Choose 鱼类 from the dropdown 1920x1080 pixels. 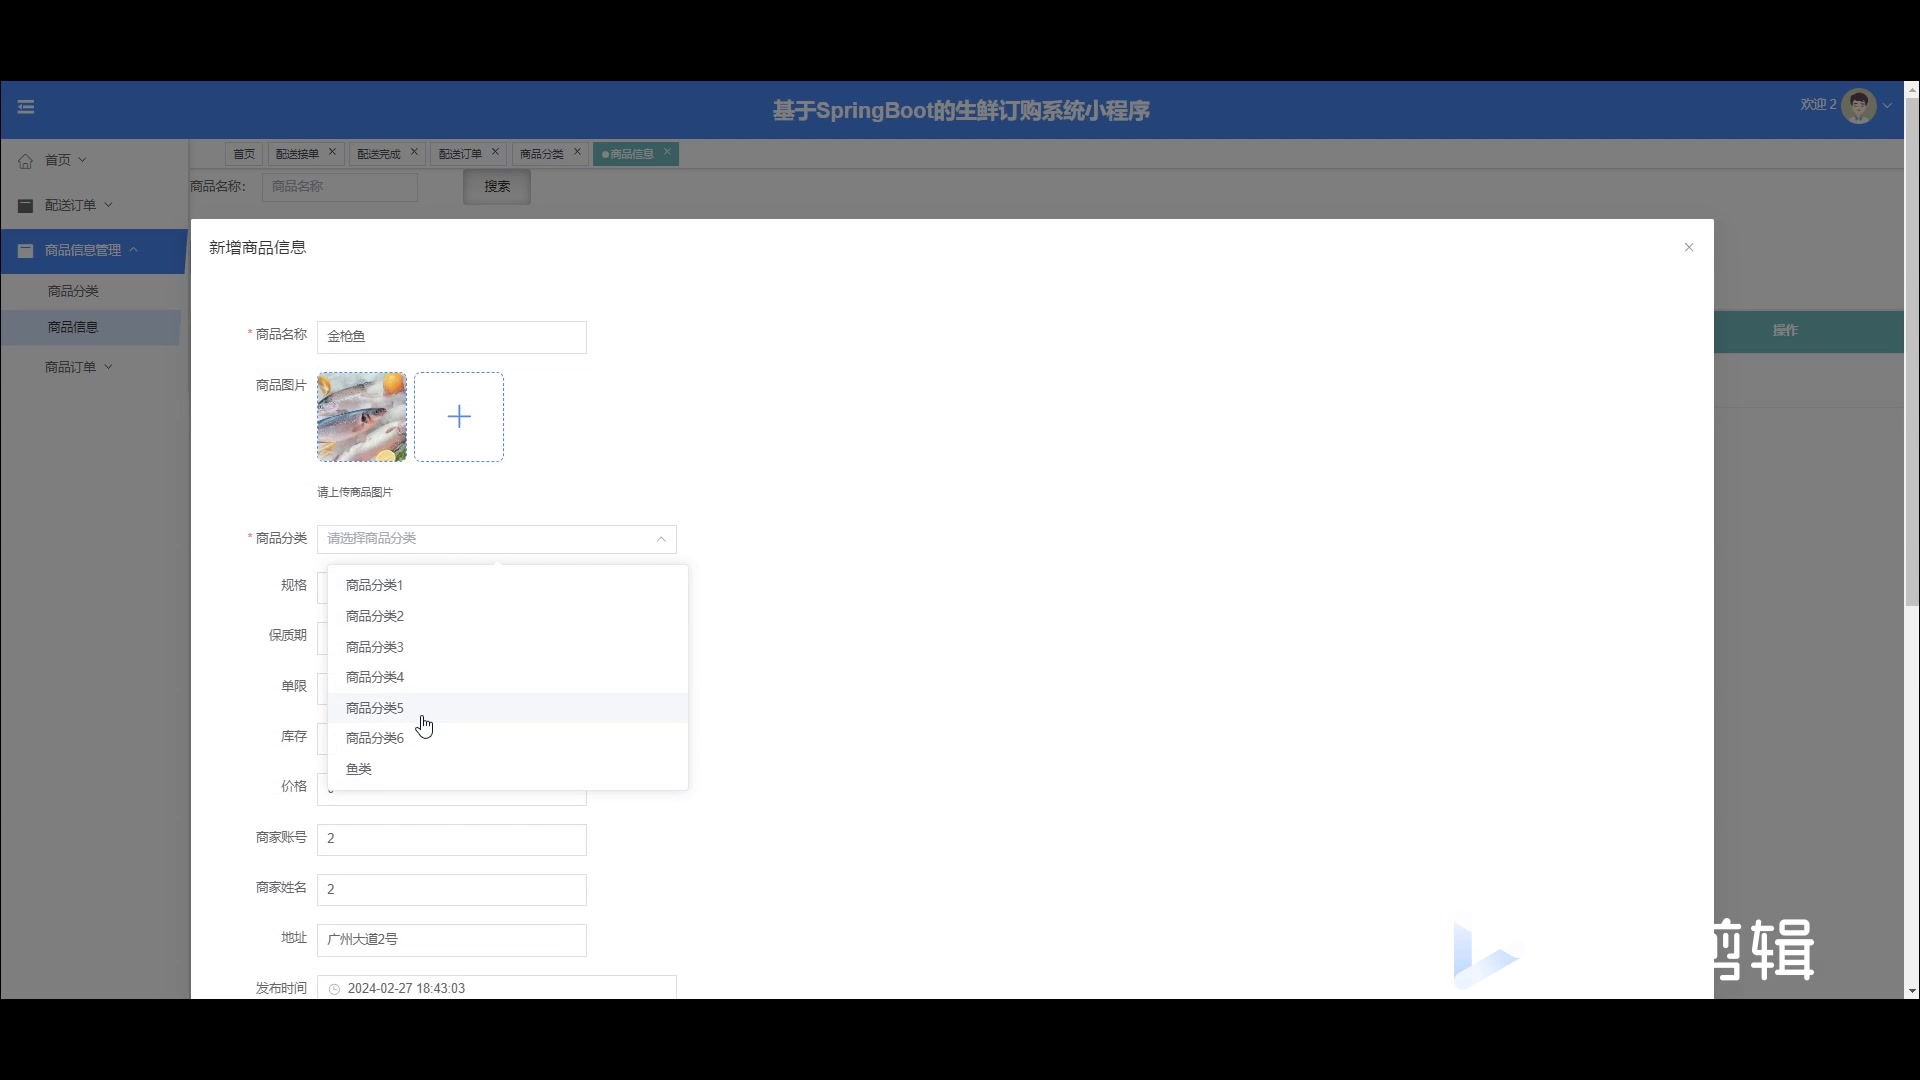[x=508, y=769]
